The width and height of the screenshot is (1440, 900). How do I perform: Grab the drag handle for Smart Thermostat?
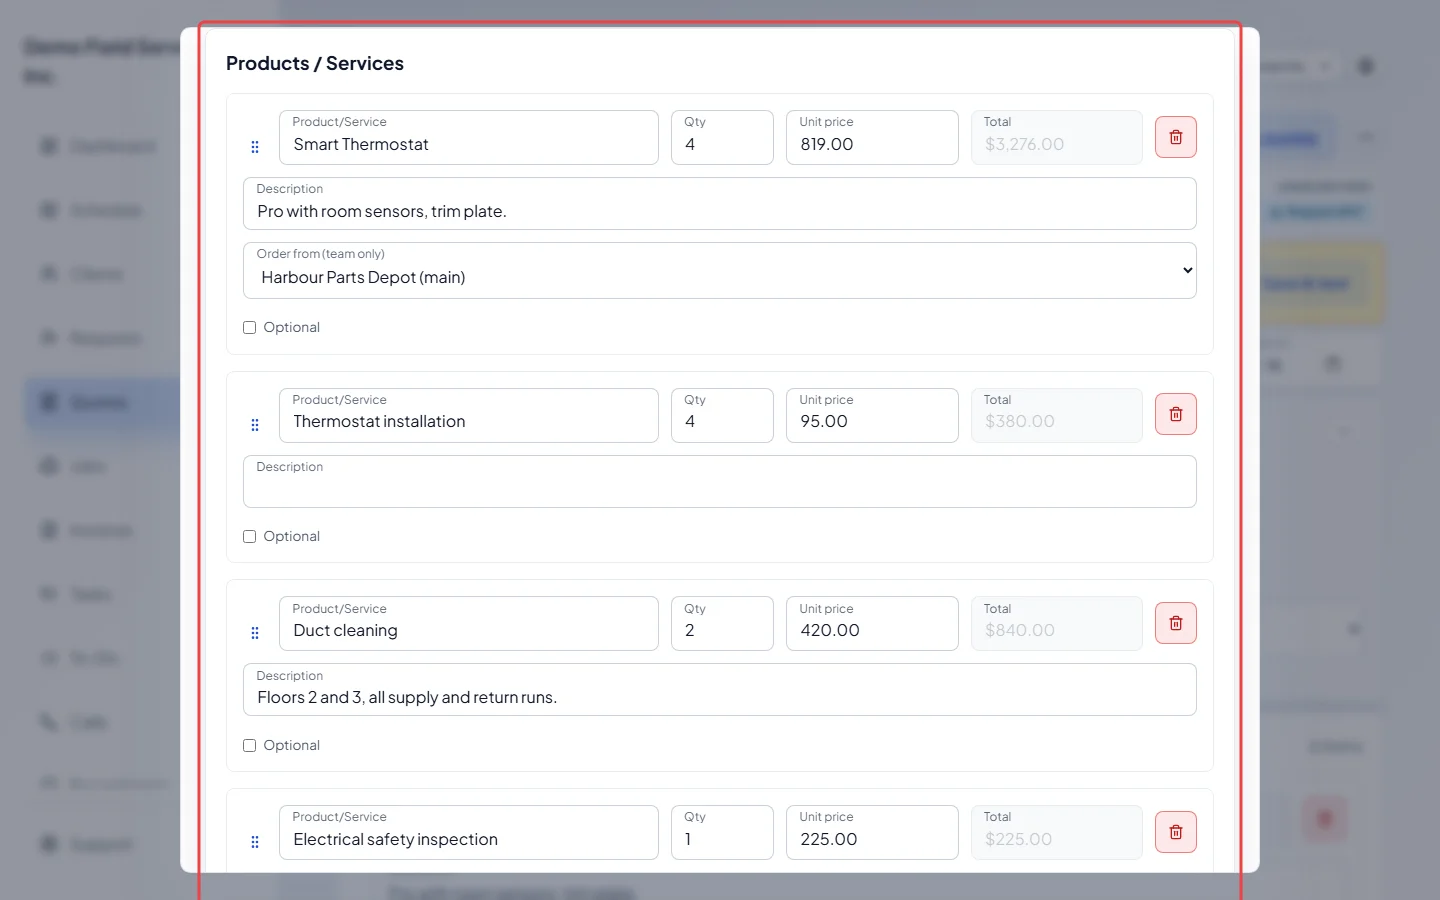coord(255,147)
